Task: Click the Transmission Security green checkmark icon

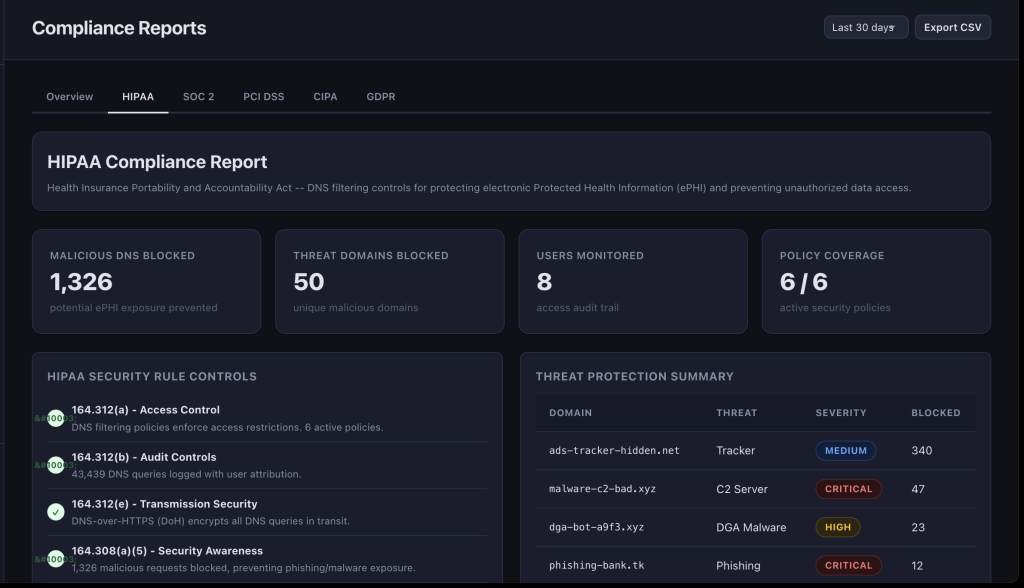Action: click(x=56, y=512)
